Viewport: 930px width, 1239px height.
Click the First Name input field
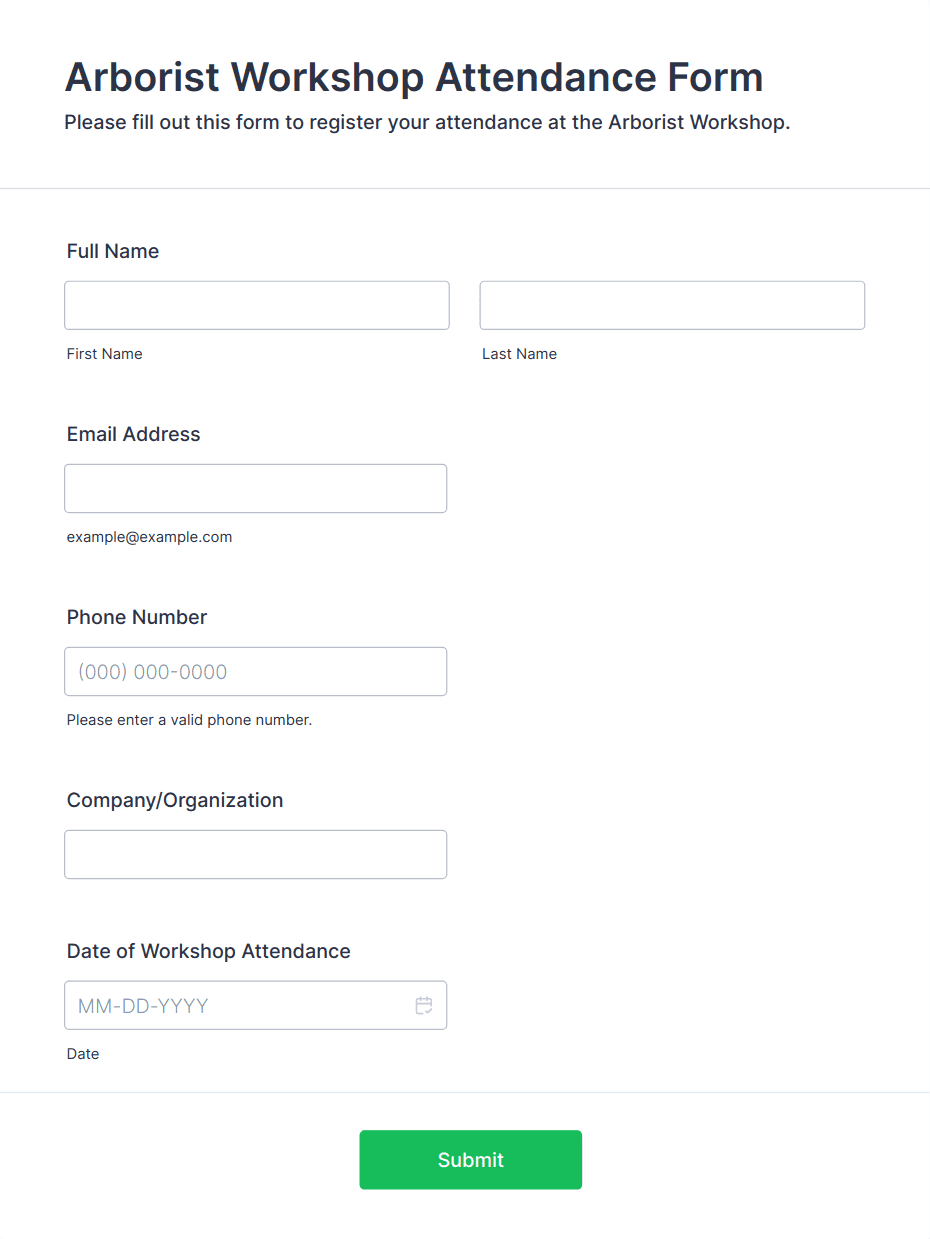tap(257, 305)
